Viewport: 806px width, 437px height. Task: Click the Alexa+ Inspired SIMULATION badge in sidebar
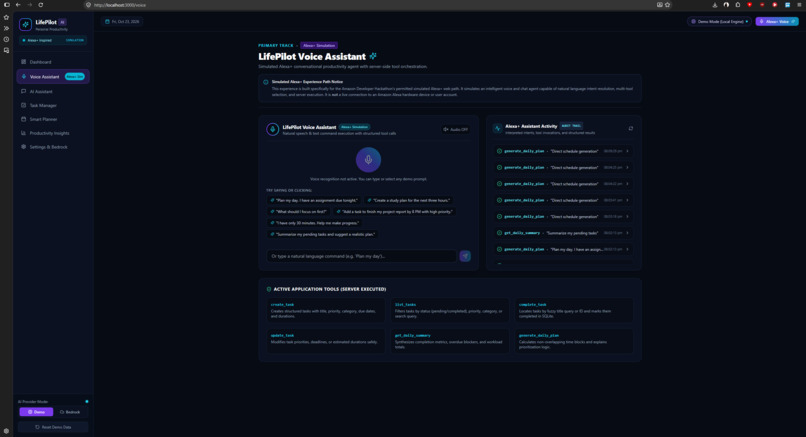[x=53, y=40]
